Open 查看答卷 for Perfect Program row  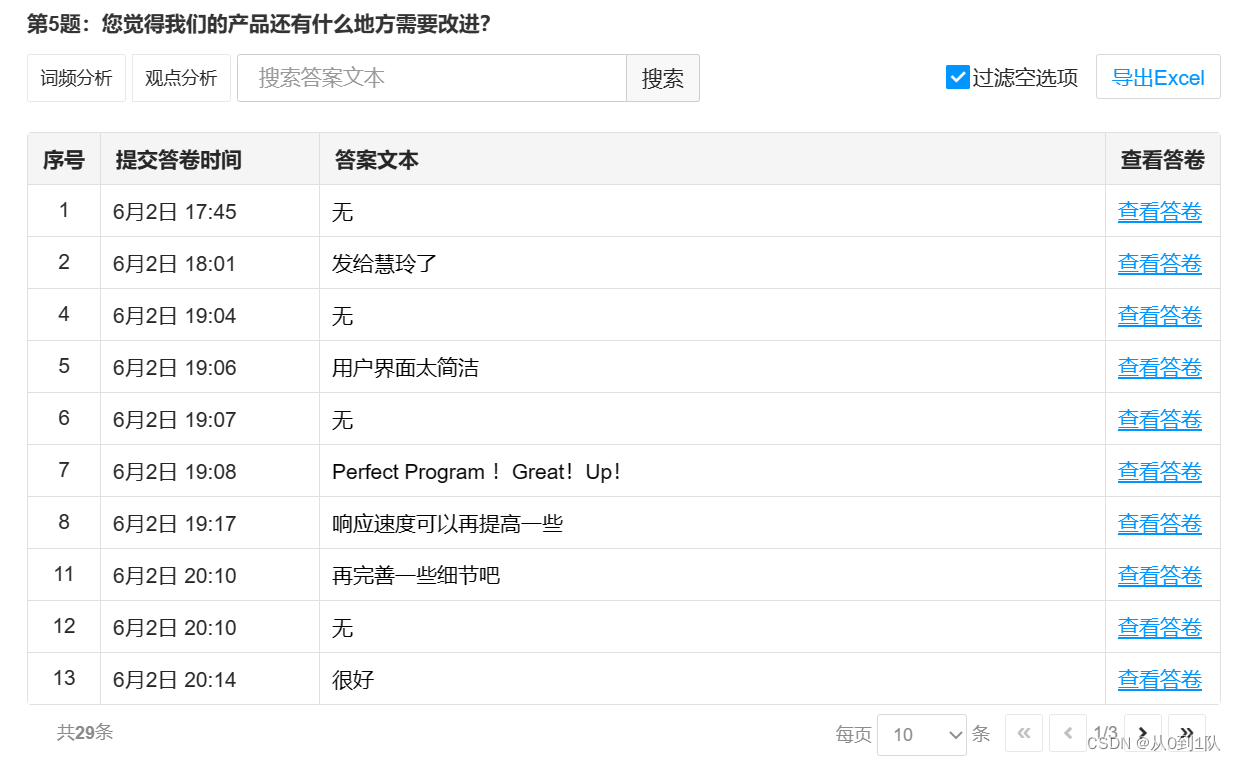tap(1160, 472)
